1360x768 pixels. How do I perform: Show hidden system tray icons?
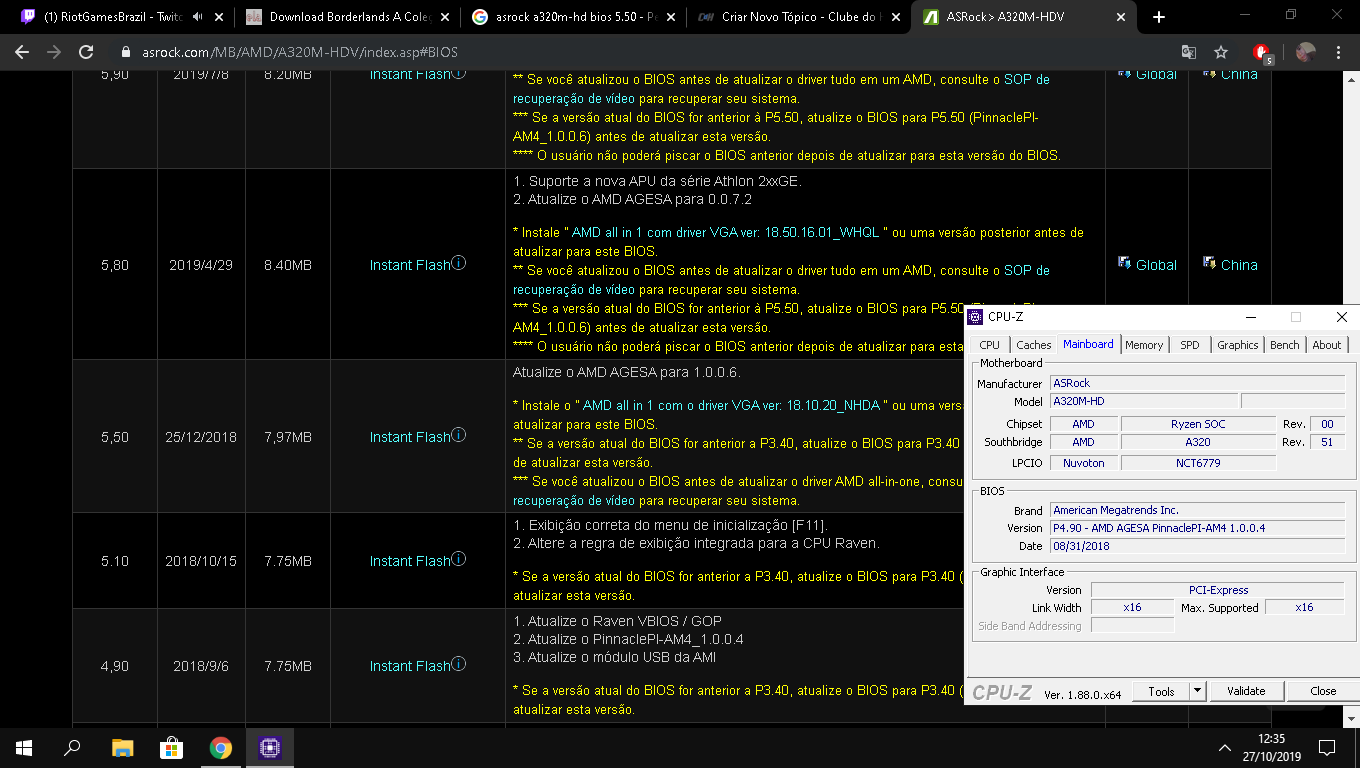[x=1224, y=747]
